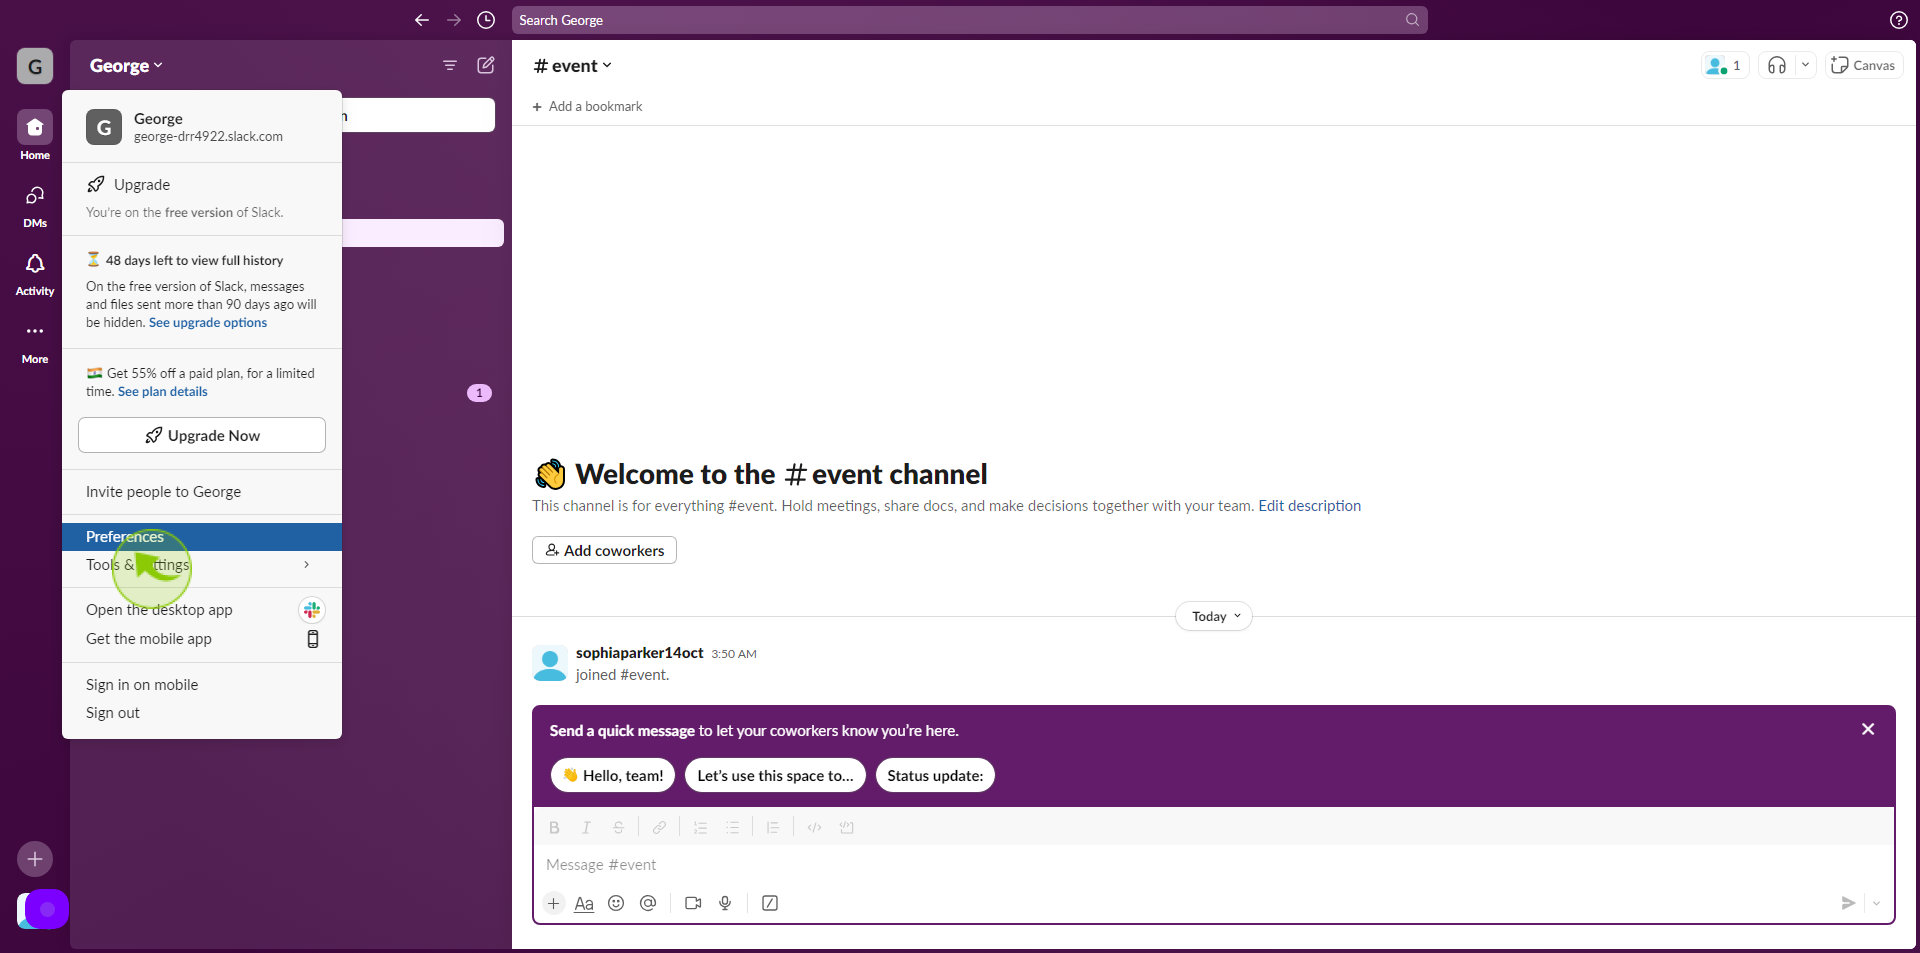The width and height of the screenshot is (1920, 953).
Task: Mention someone with the @ icon
Action: (648, 903)
